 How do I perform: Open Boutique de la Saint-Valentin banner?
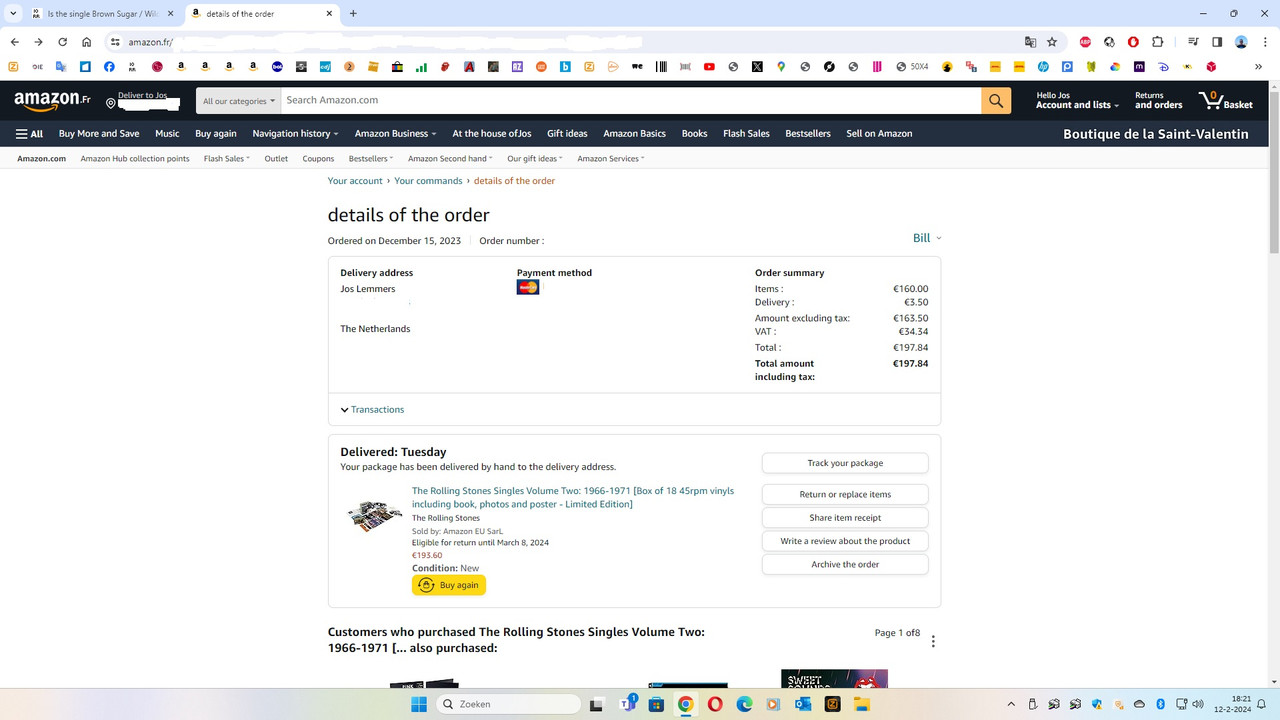[1155, 133]
